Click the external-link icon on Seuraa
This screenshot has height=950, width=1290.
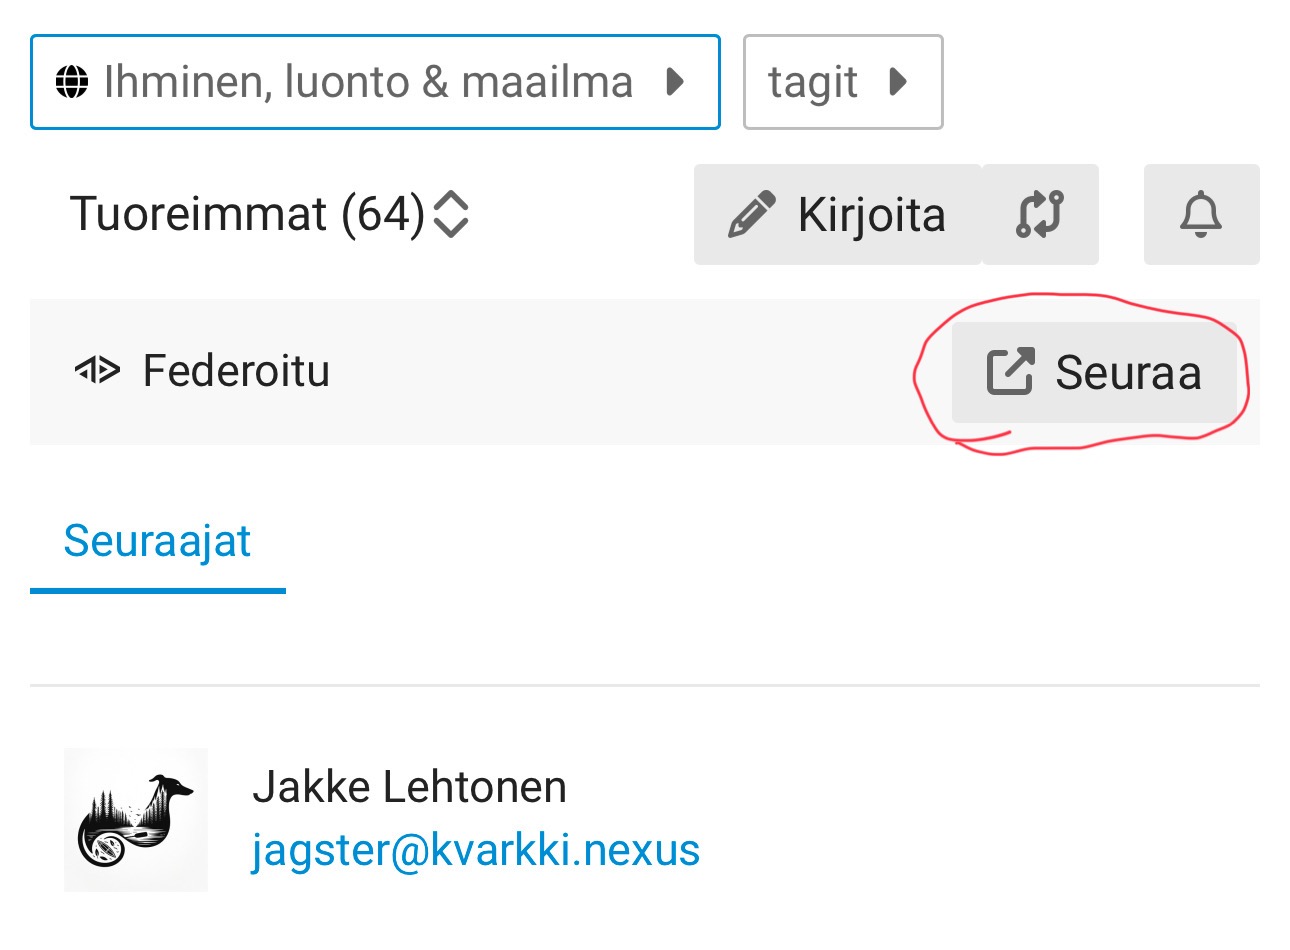tap(1010, 372)
